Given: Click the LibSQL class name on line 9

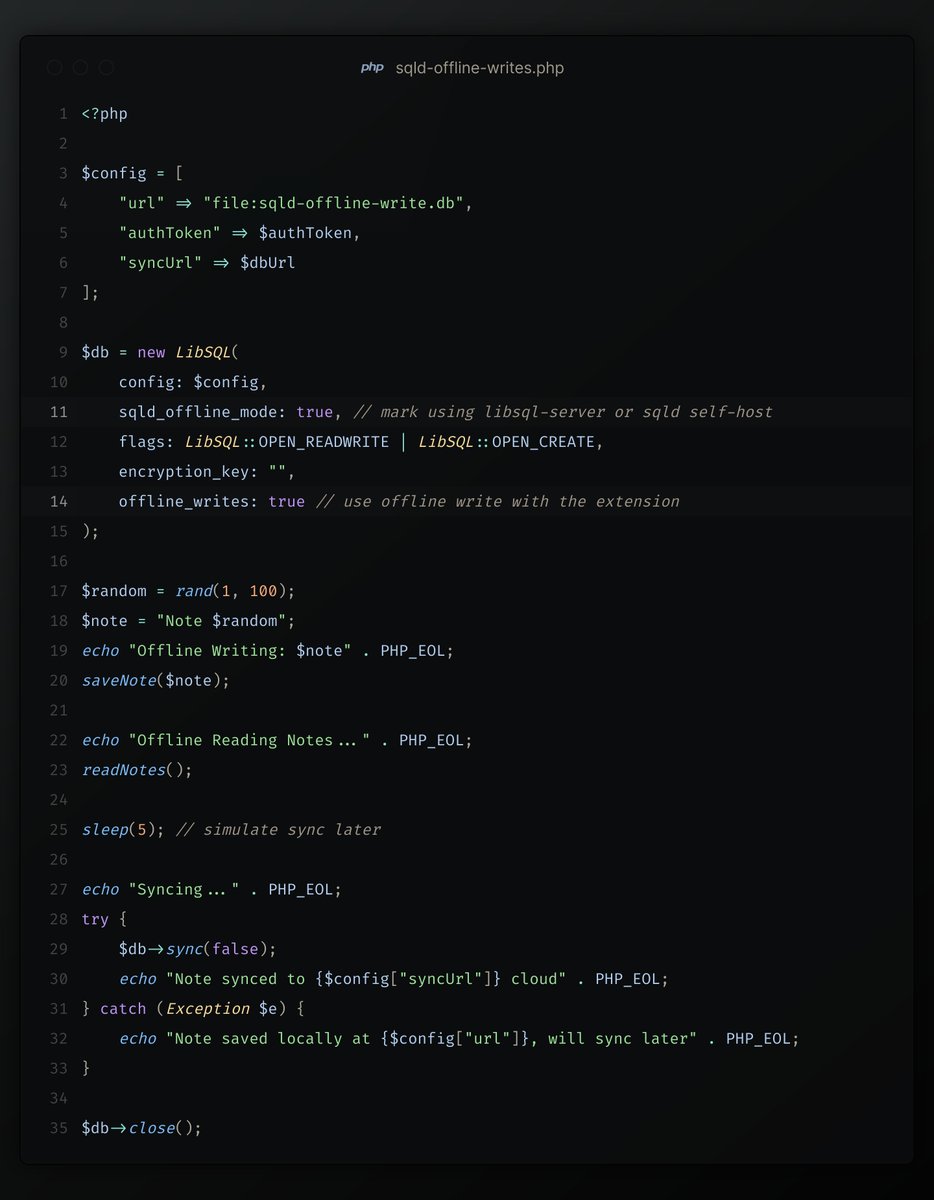Looking at the screenshot, I should 203,352.
